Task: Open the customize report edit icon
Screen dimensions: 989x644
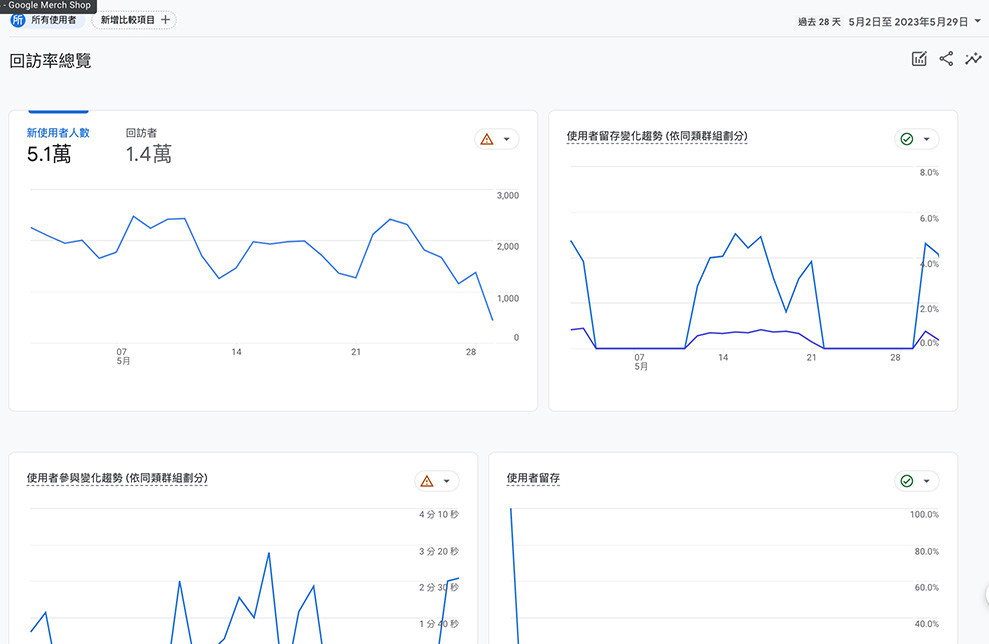Action: 919,59
